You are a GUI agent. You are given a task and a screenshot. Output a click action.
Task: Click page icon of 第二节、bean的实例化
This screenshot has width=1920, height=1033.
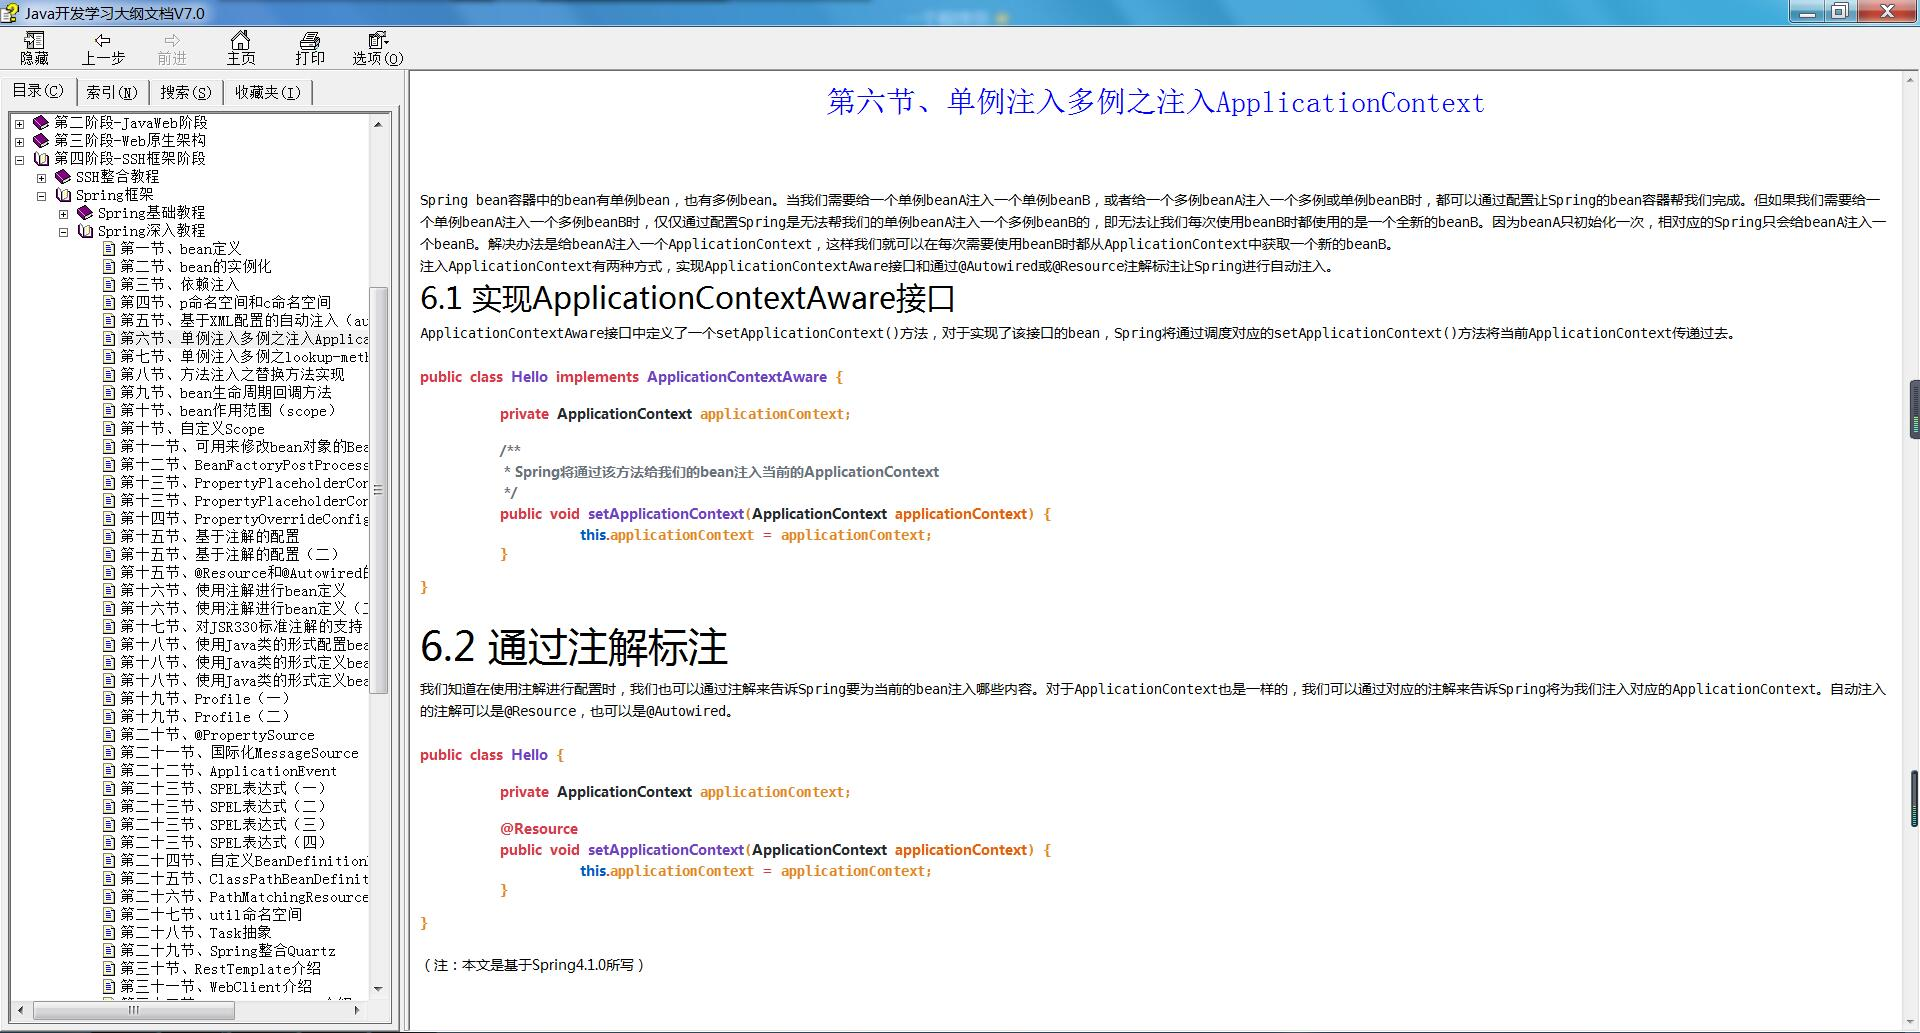109,267
